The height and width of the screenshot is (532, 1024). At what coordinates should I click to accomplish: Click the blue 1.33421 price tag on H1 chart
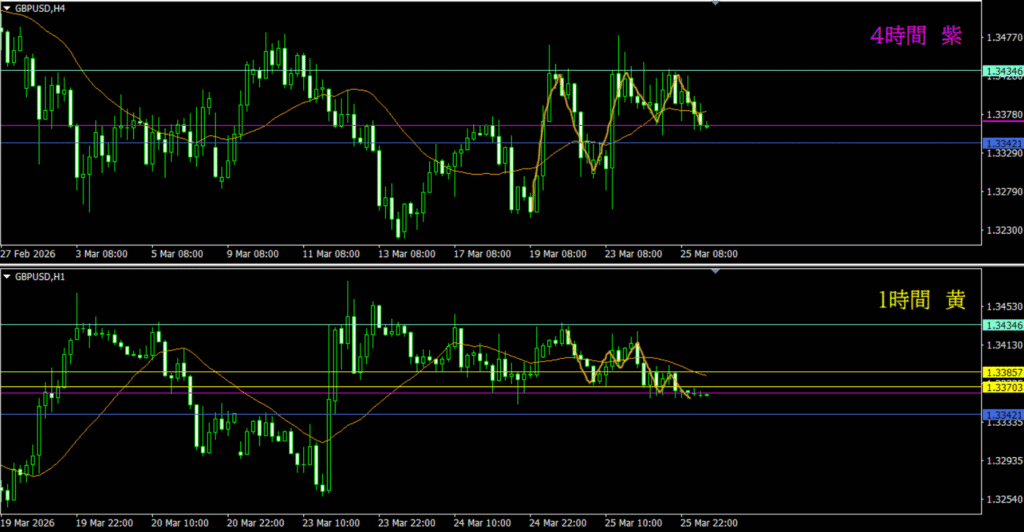click(1003, 414)
